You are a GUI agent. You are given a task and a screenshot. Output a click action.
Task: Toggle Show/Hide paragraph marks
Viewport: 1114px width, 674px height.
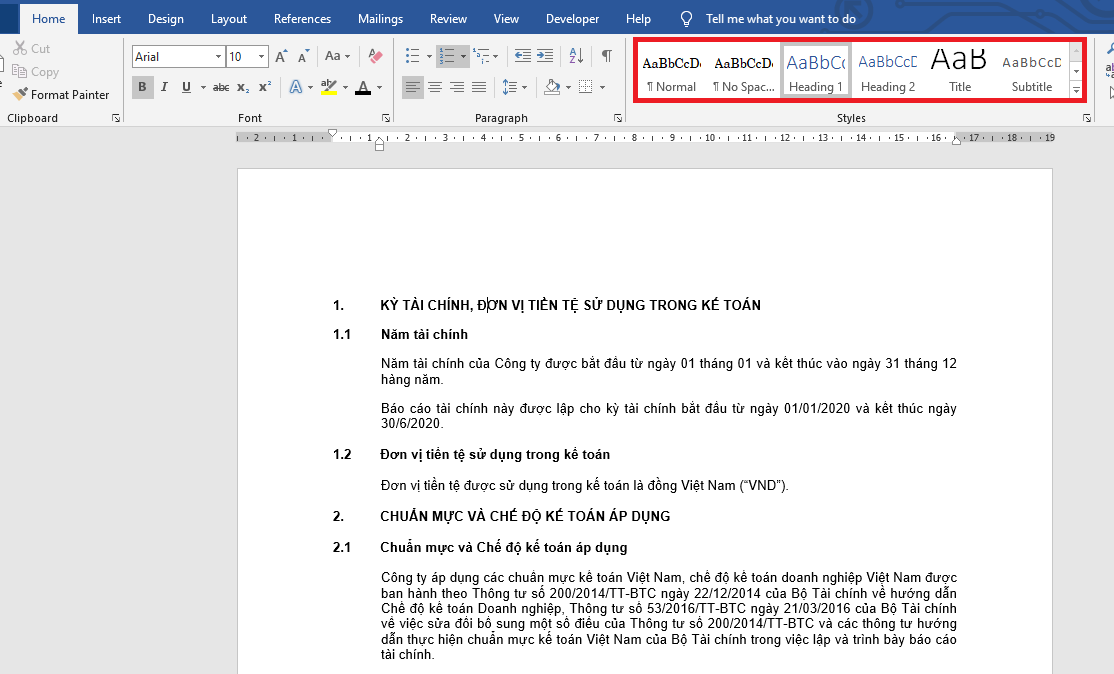[x=607, y=55]
